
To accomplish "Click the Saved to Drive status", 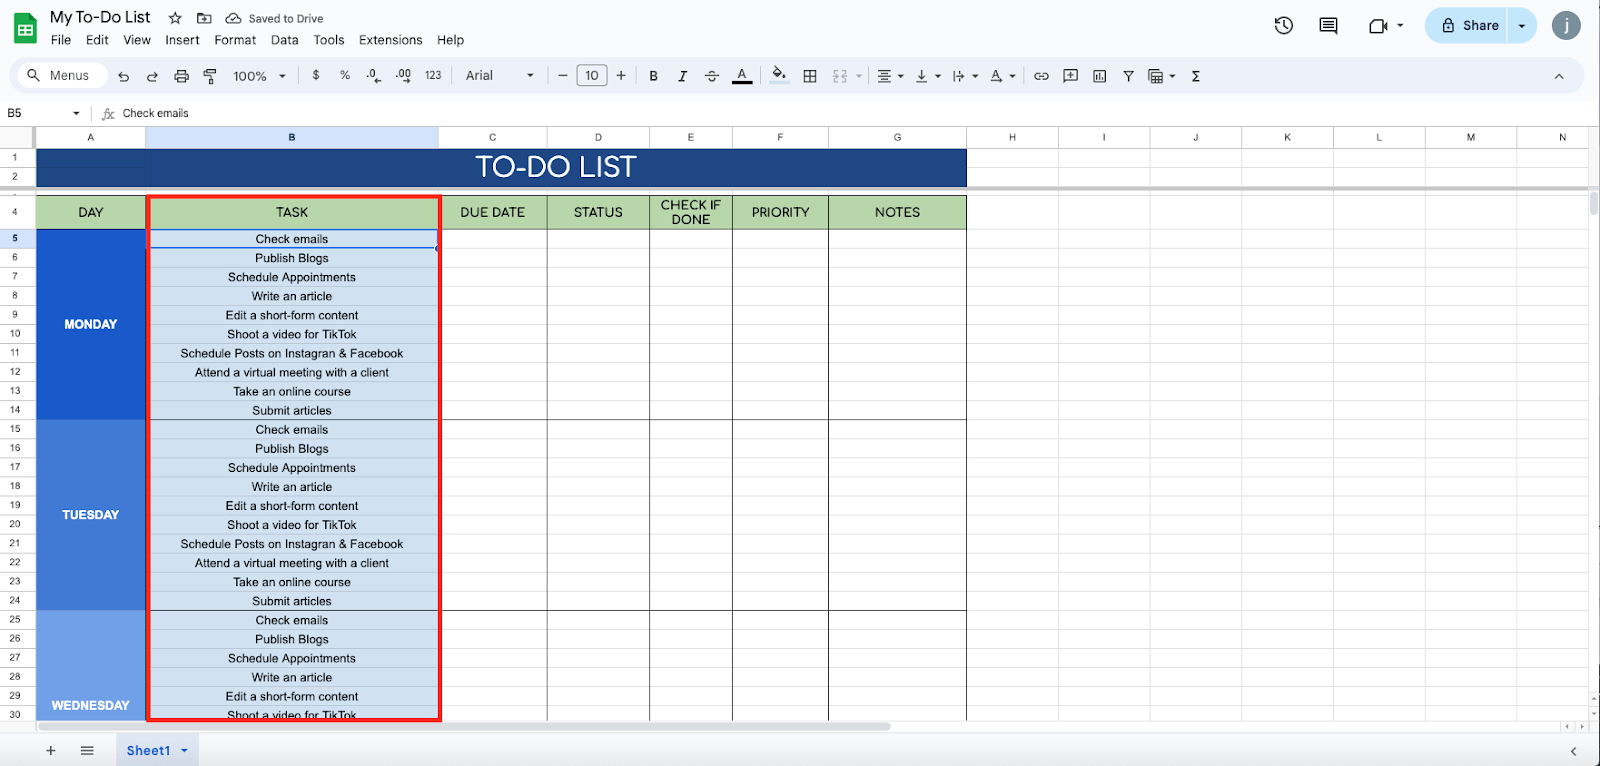I will [274, 18].
